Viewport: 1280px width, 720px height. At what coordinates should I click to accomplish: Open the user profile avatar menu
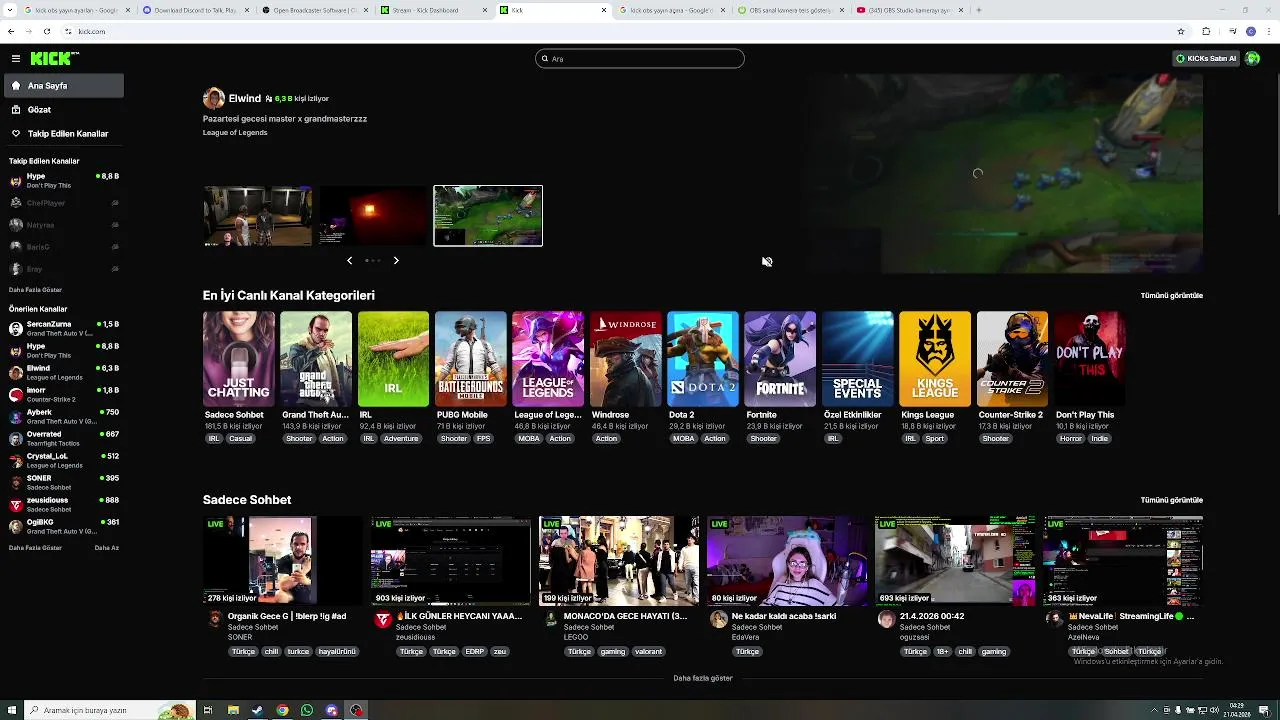click(x=1252, y=59)
